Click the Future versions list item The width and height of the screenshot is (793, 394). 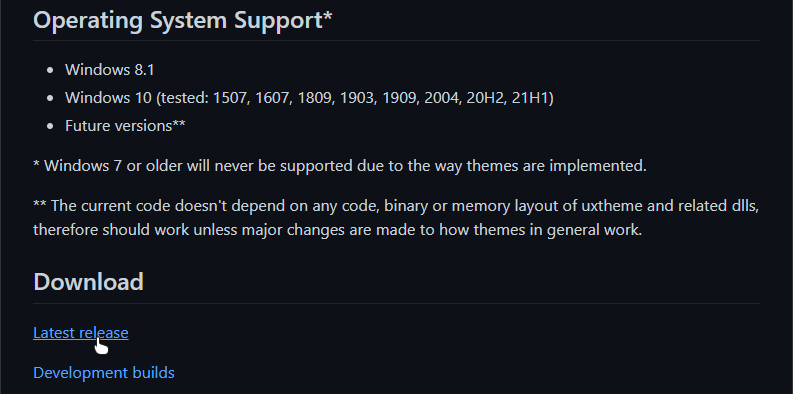pyautogui.click(x=125, y=125)
